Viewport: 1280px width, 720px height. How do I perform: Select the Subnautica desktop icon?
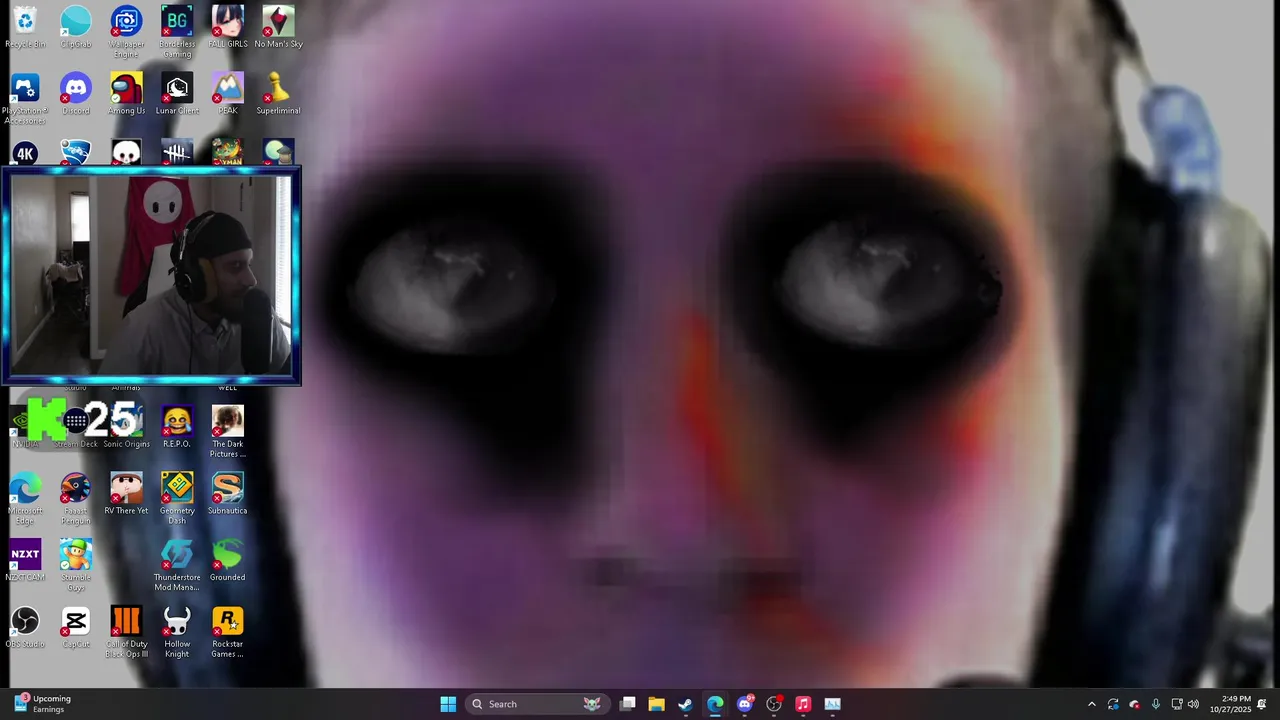click(228, 494)
